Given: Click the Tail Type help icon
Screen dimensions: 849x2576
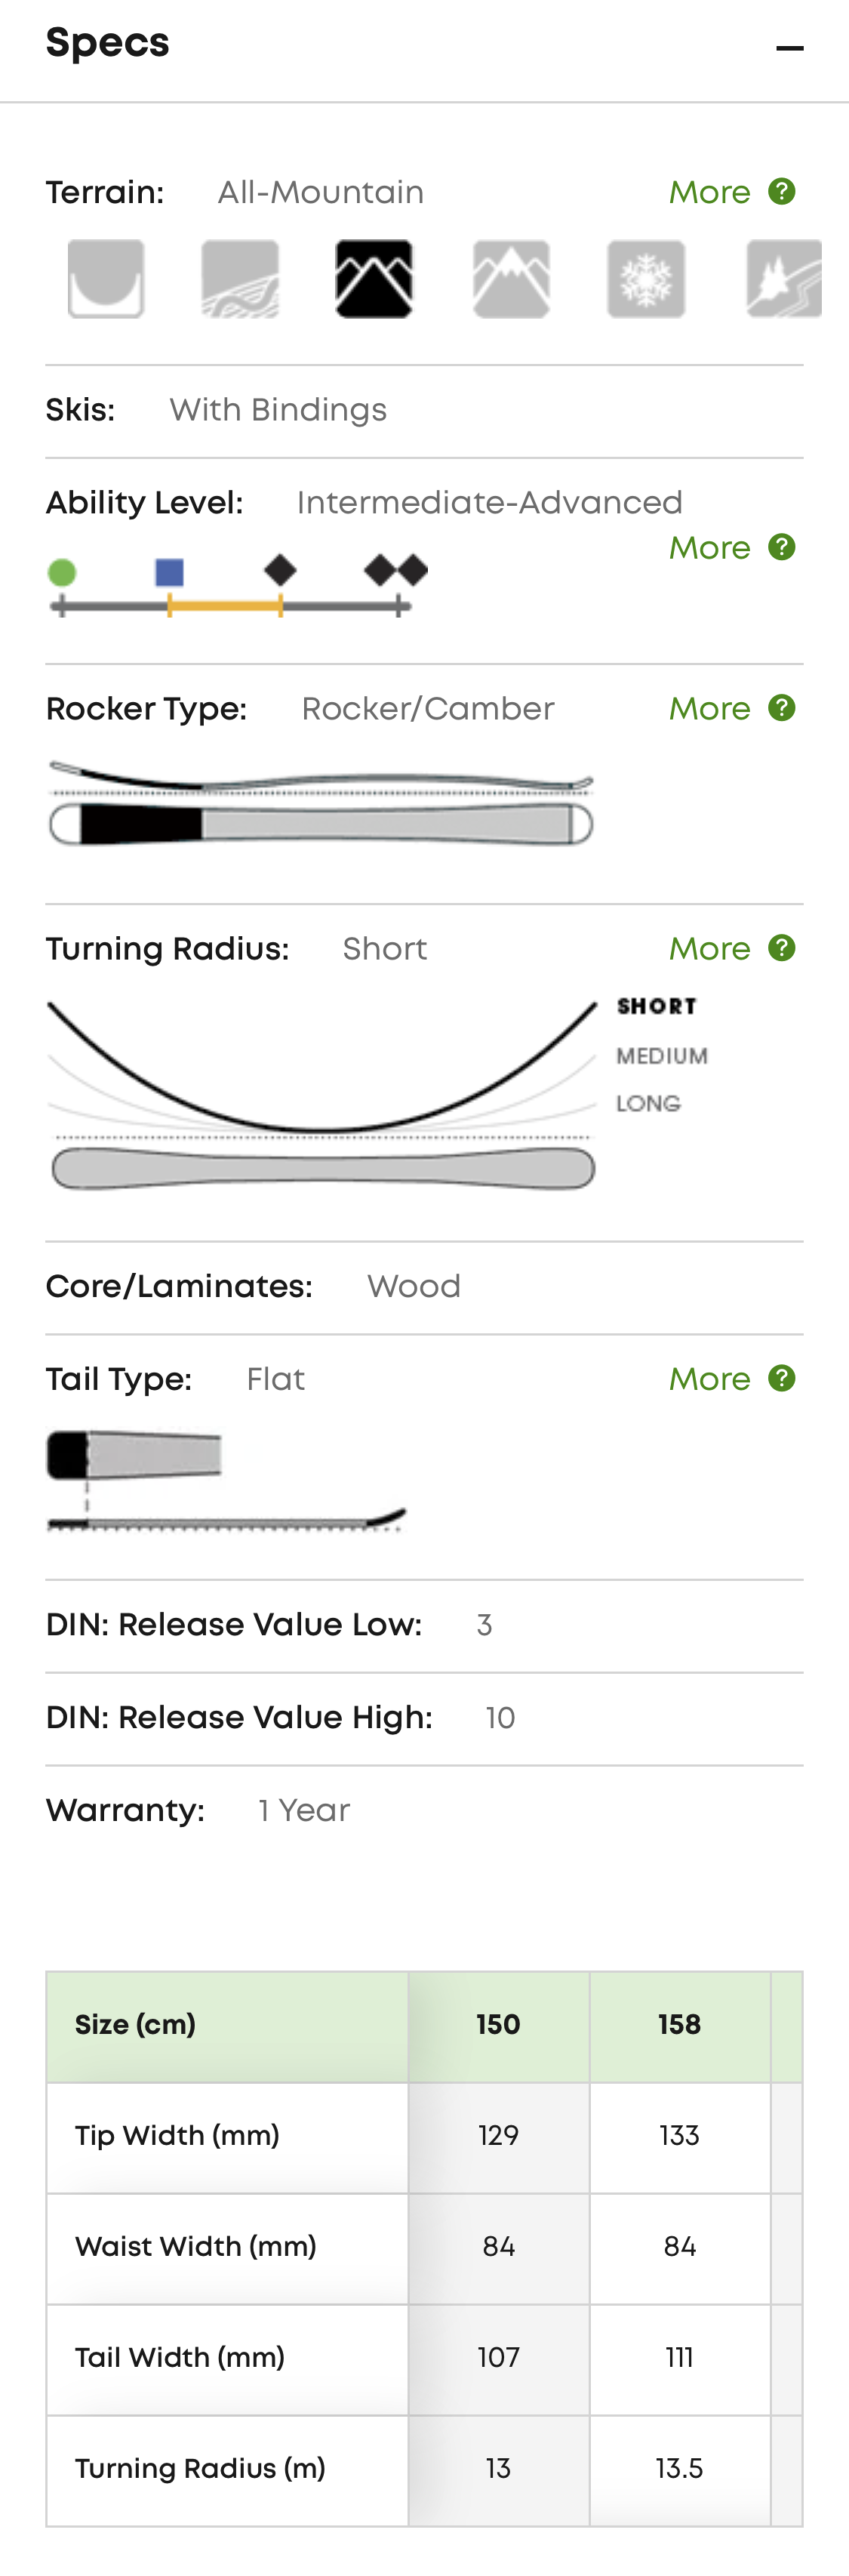Looking at the screenshot, I should (x=782, y=1378).
